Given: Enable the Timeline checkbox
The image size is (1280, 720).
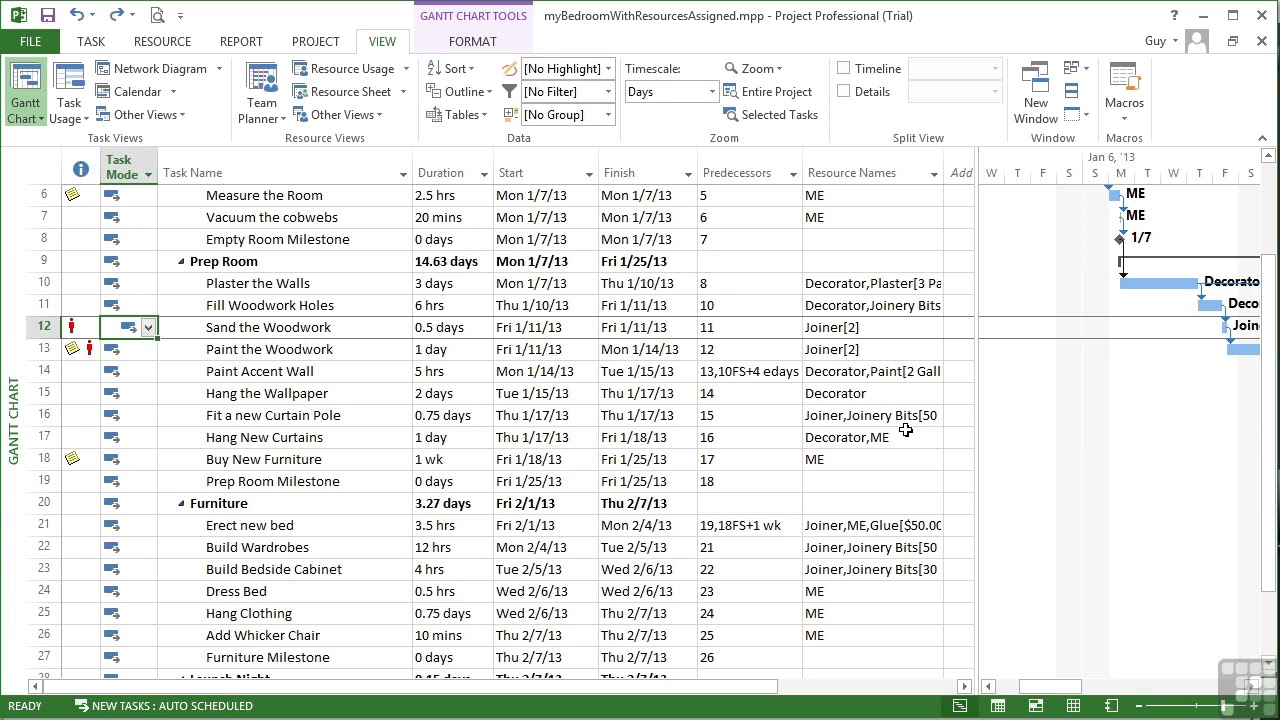Looking at the screenshot, I should 843,68.
